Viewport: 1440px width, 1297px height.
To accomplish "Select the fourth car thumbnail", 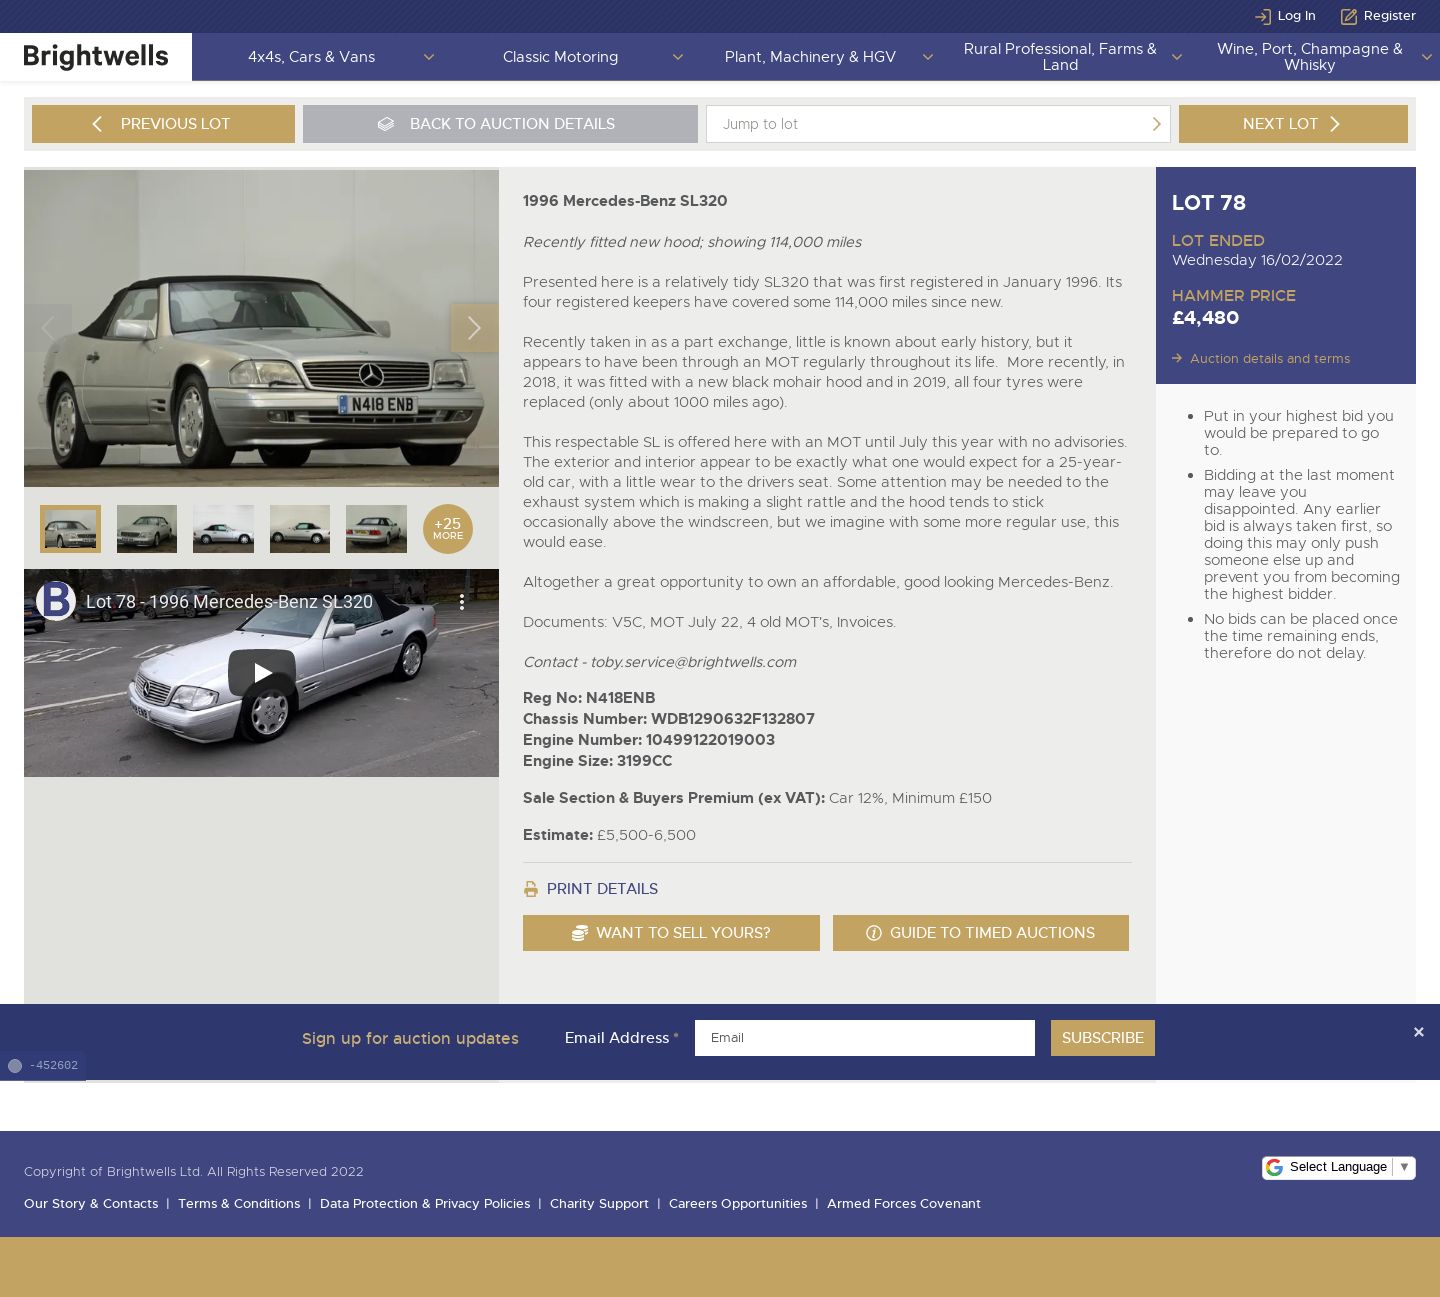I will 300,529.
